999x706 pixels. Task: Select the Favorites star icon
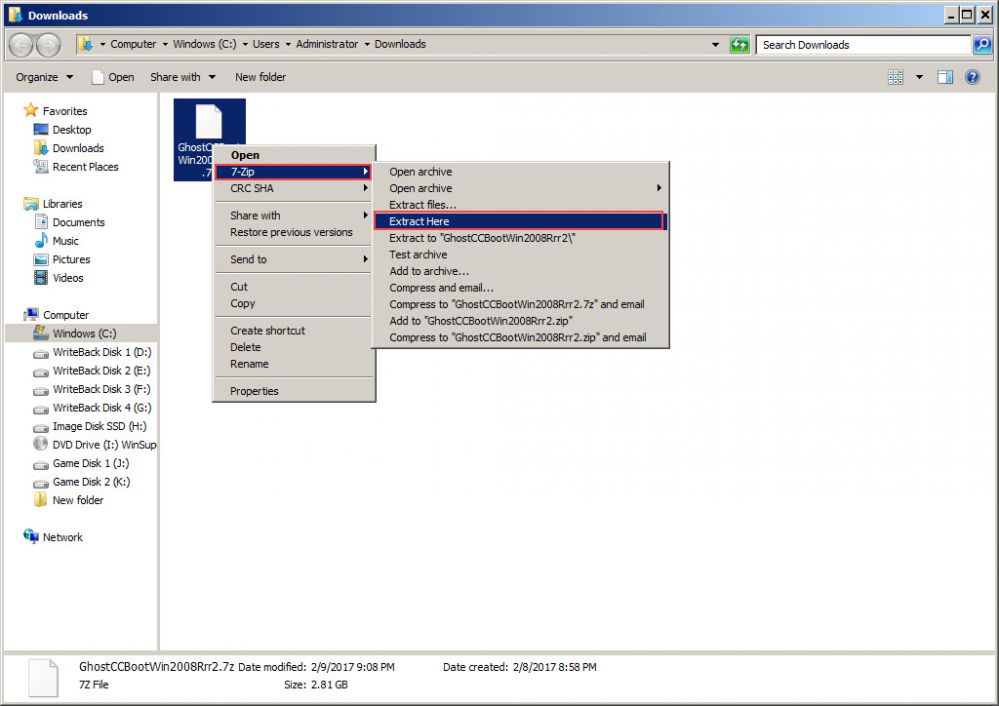pyautogui.click(x=31, y=110)
